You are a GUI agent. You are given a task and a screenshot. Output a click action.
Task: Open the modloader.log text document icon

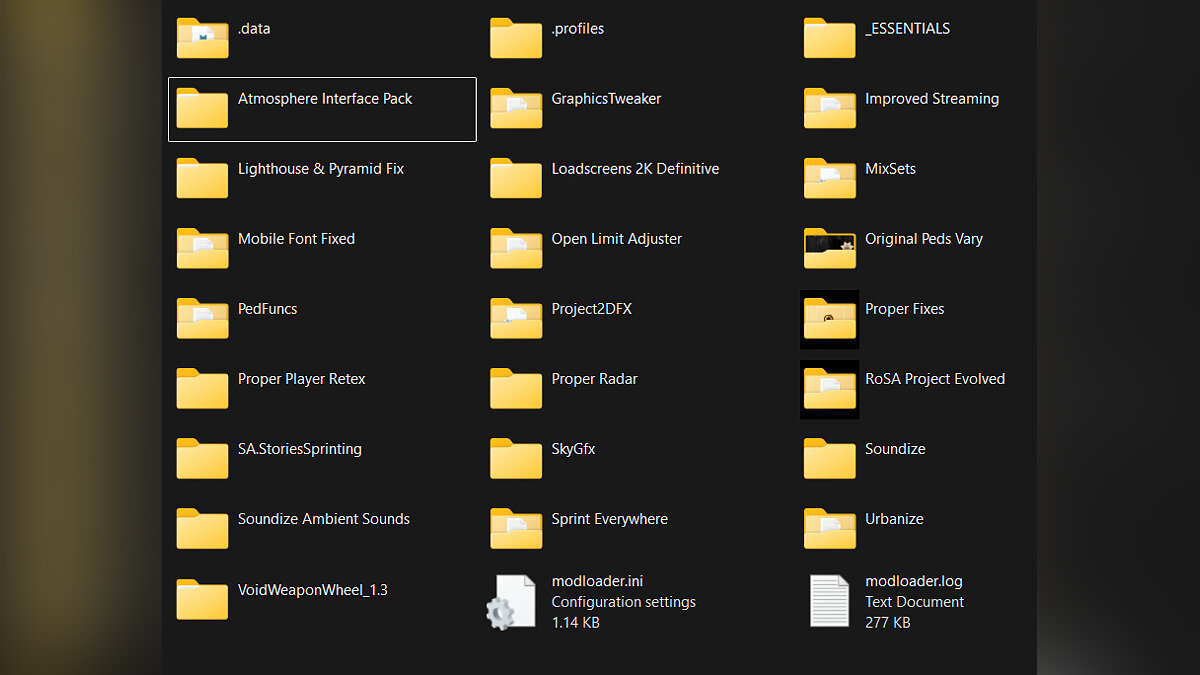829,601
